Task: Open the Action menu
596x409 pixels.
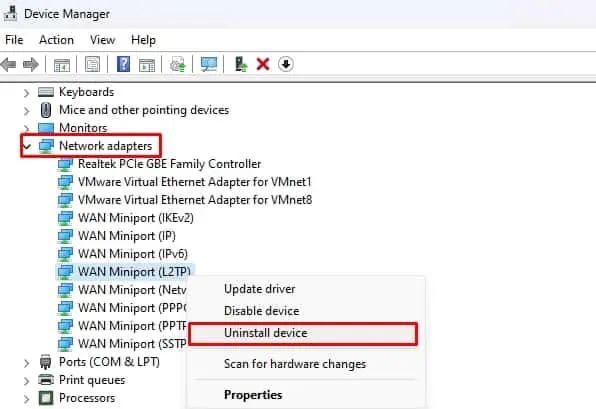Action: tap(56, 40)
